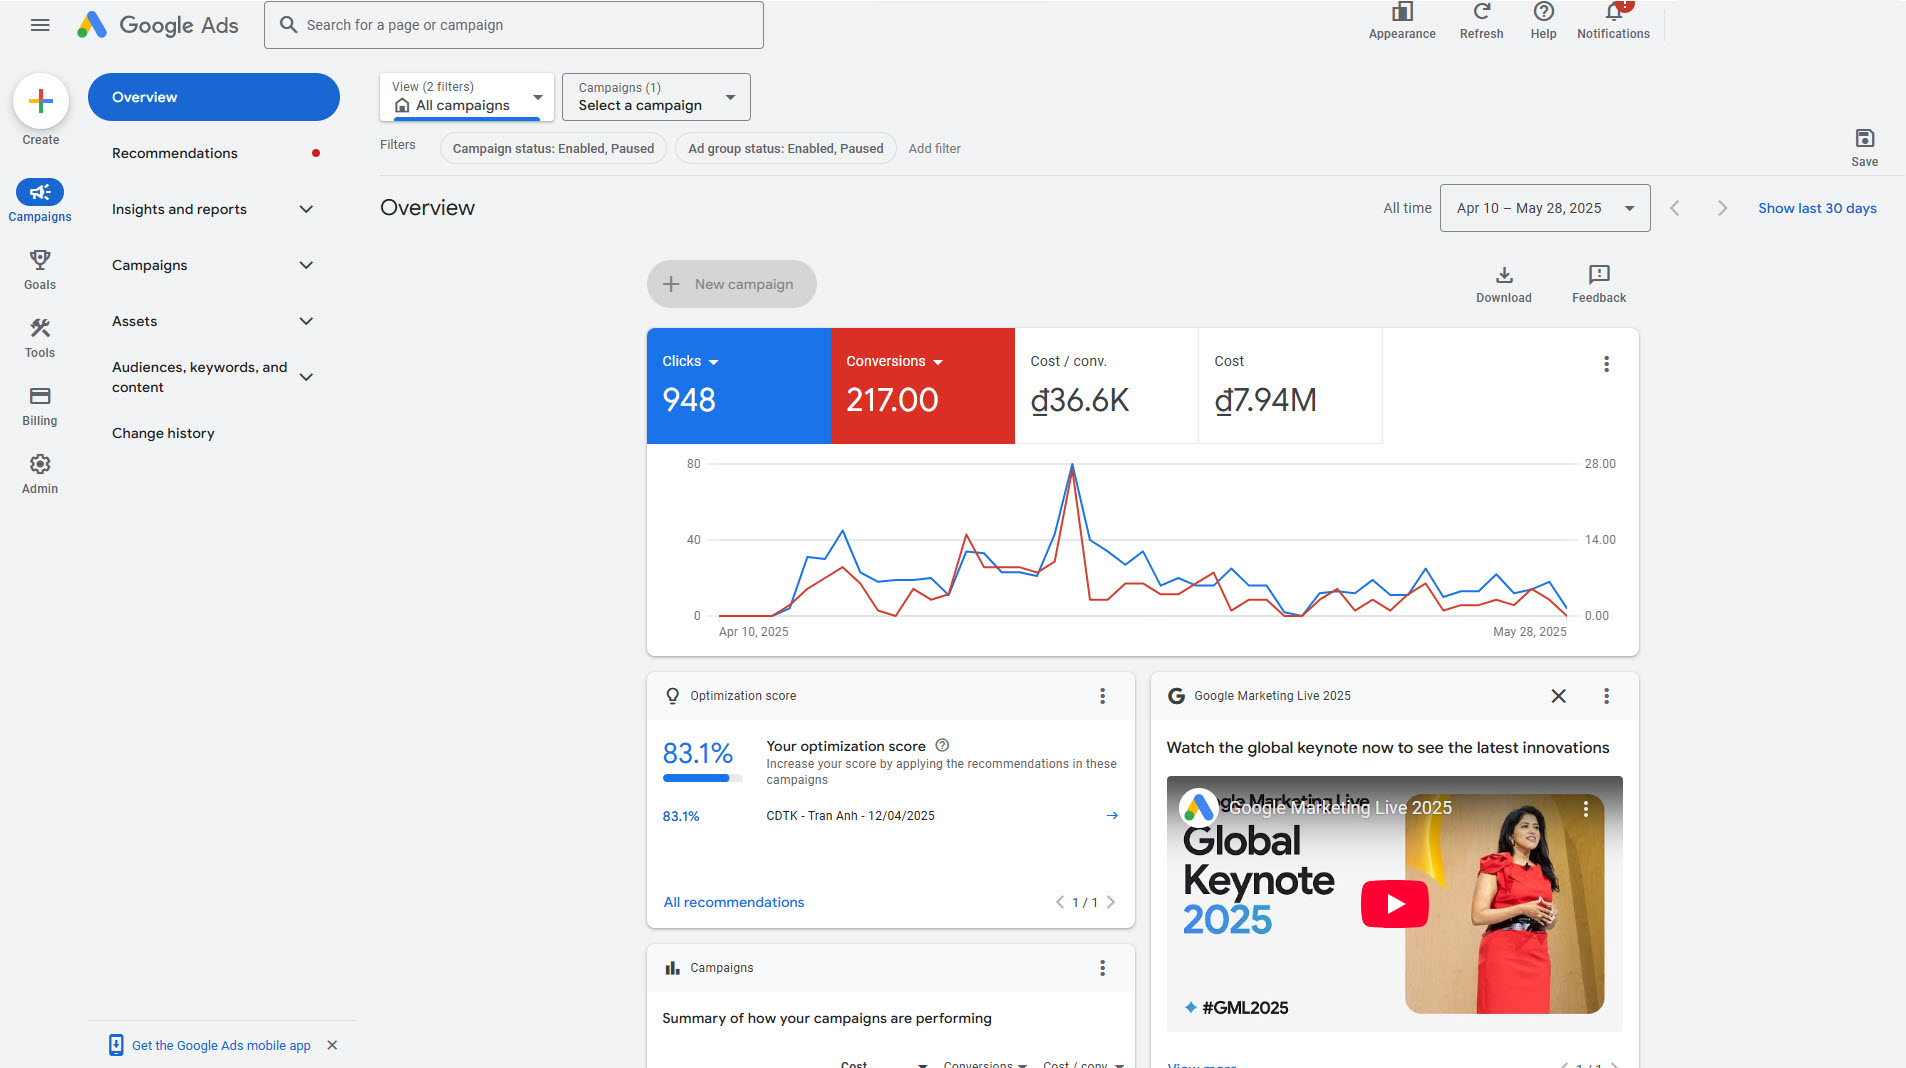Select the Overview nav item

coord(214,97)
